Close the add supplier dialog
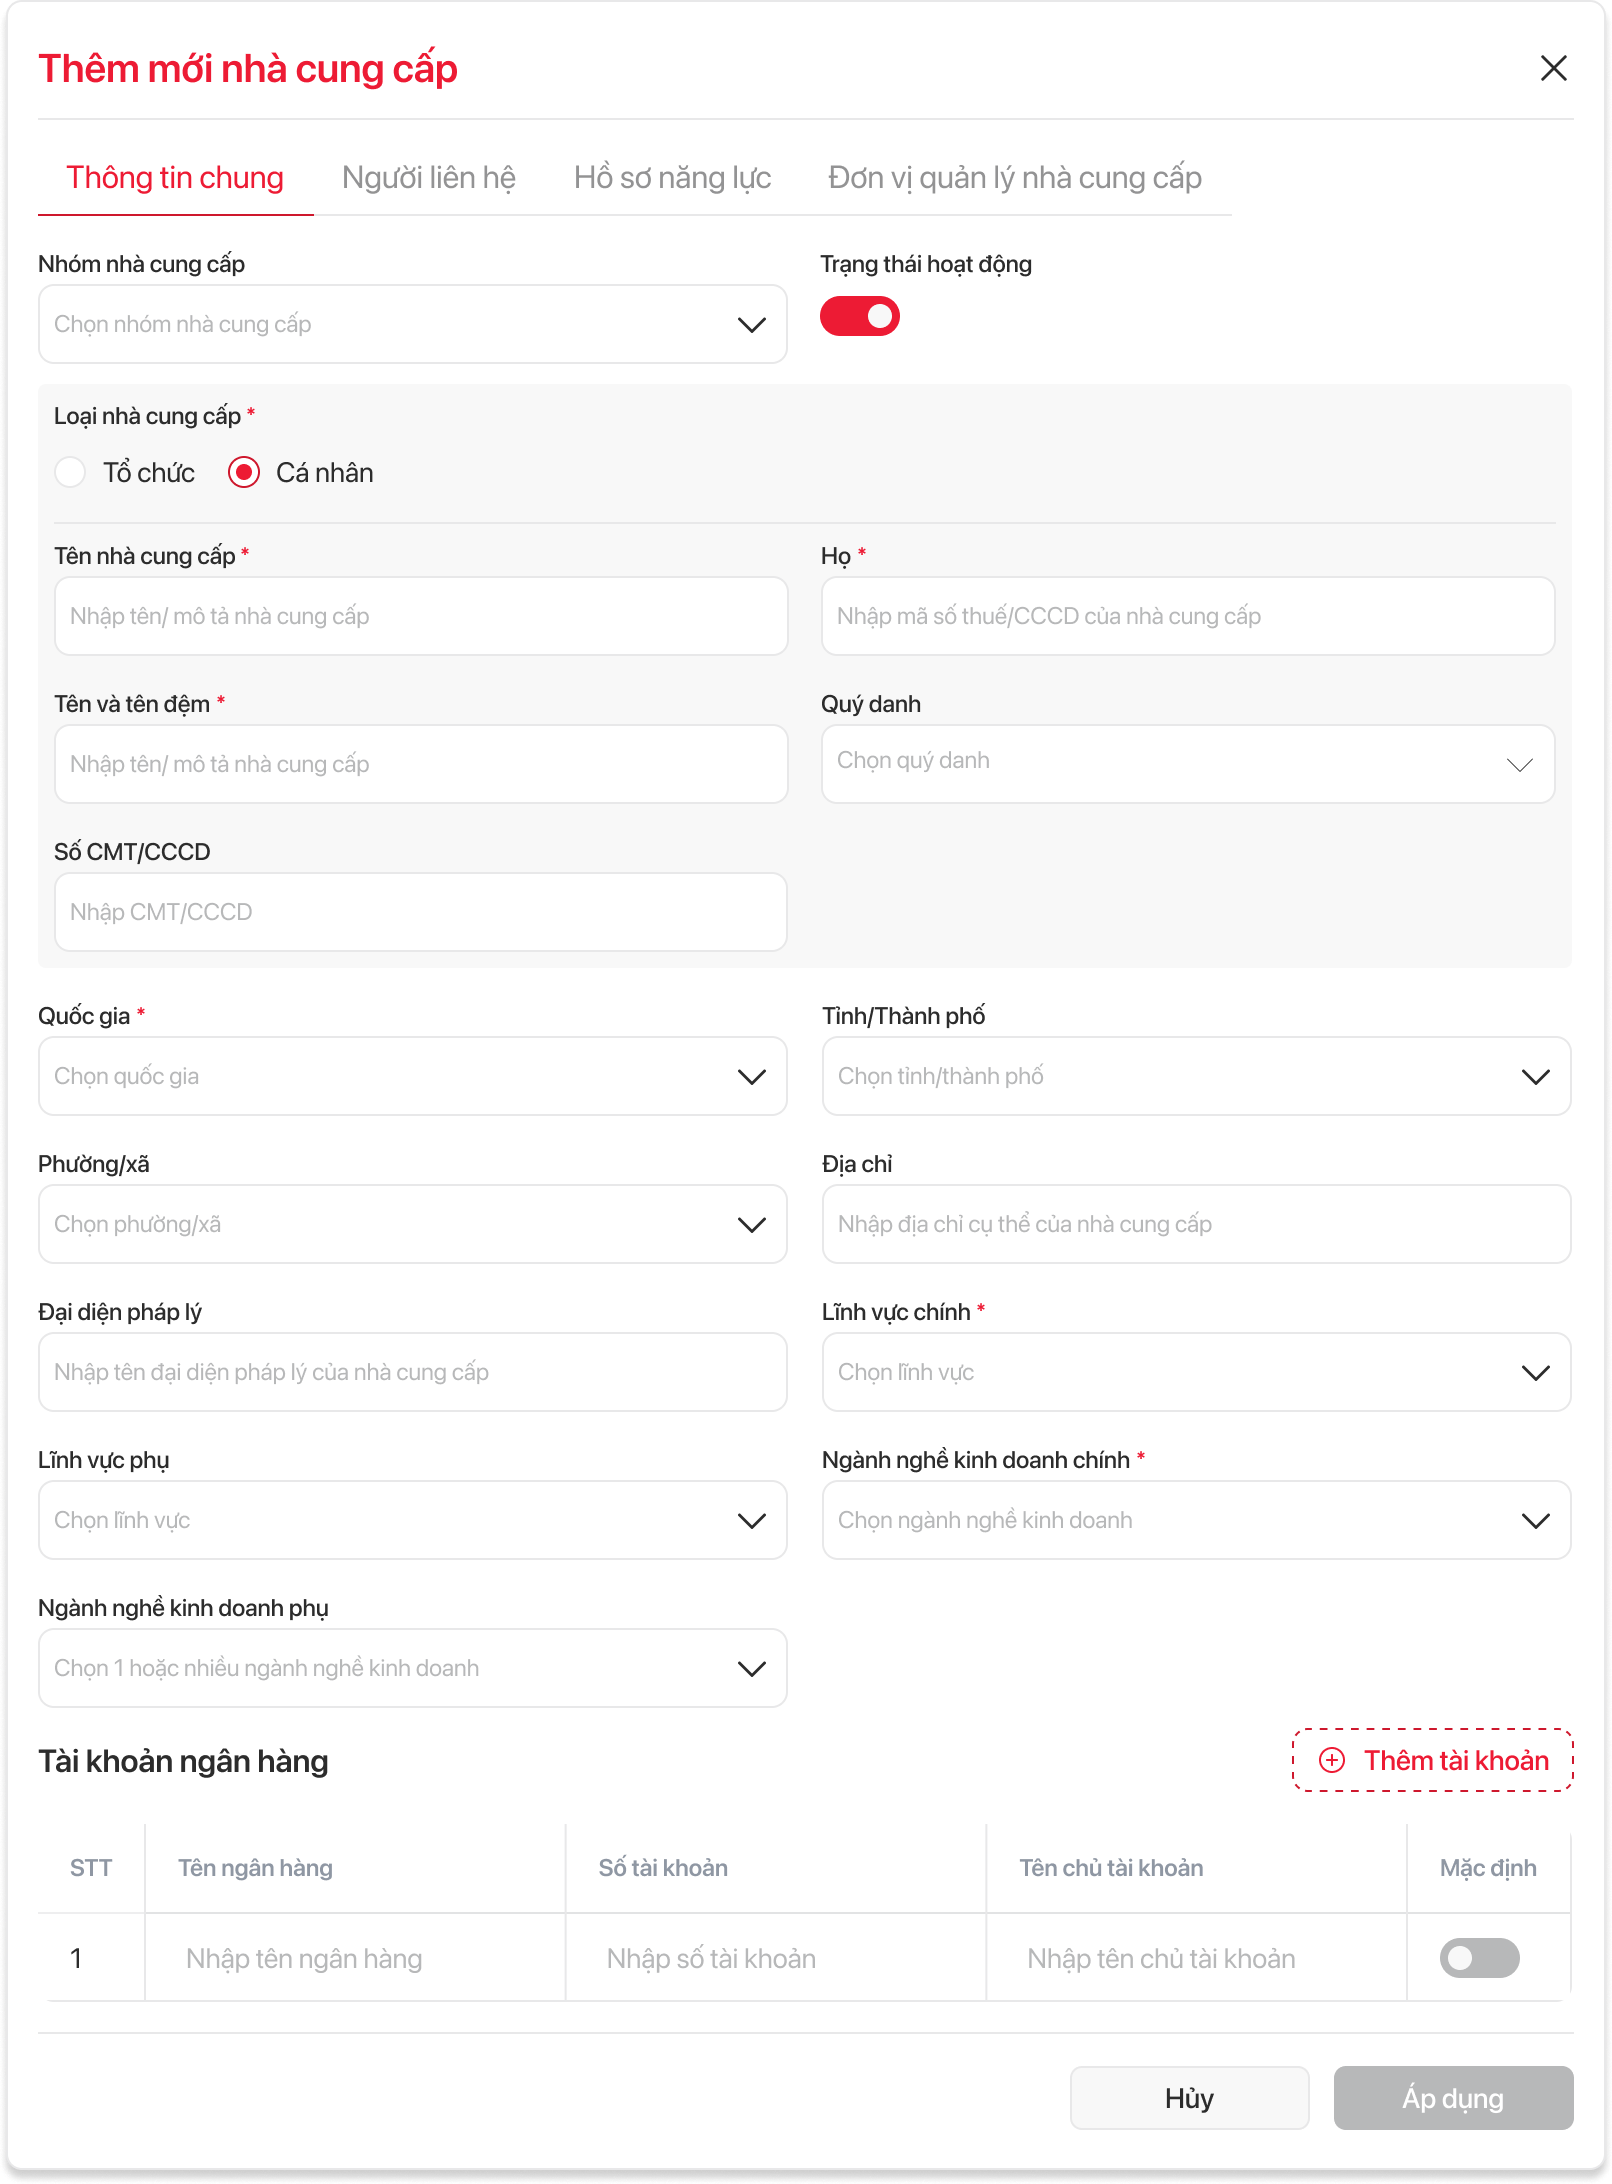Viewport: 1612px width, 2184px height. 1553,68
